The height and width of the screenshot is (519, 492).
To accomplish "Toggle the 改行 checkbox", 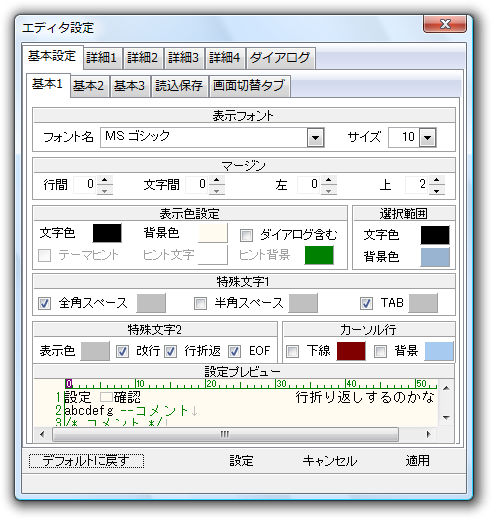I will (x=122, y=351).
